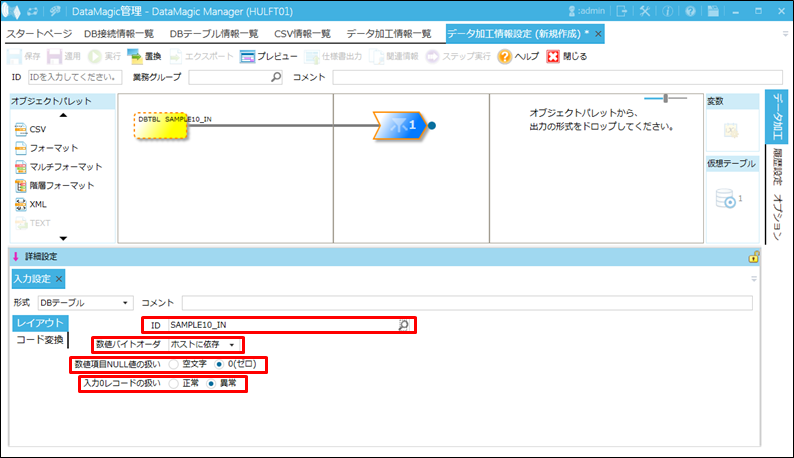Image resolution: width=794 pixels, height=458 pixels.
Task: Open the tab list dropdown at top right
Action: pyautogui.click(x=785, y=34)
